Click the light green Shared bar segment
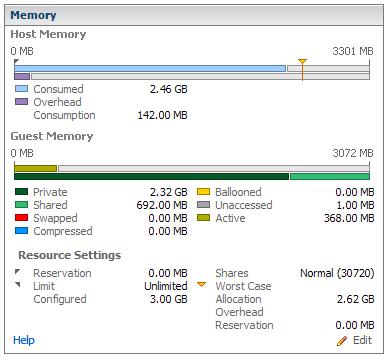 coord(330,176)
